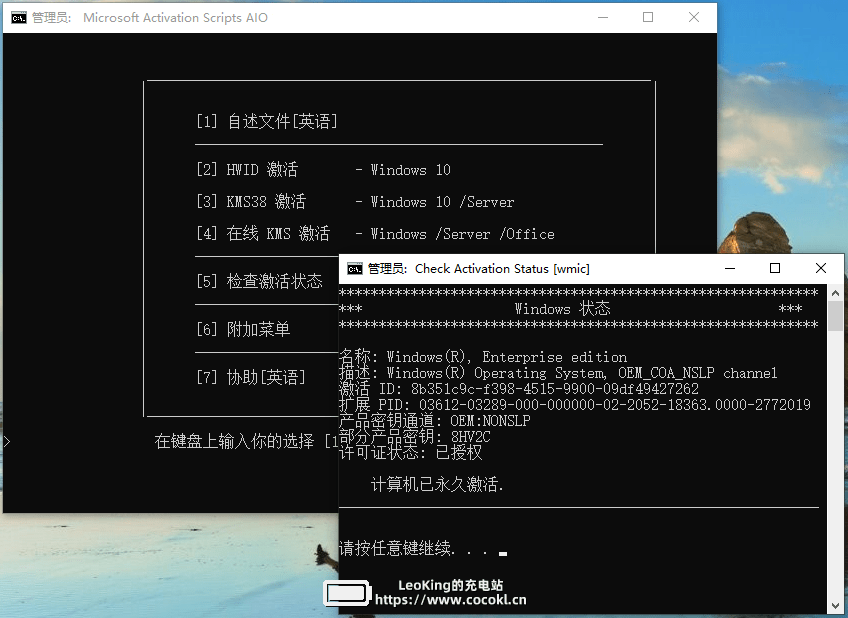Click the cmd icon in Check Activation Status title bar
The height and width of the screenshot is (618, 848).
pos(355,269)
